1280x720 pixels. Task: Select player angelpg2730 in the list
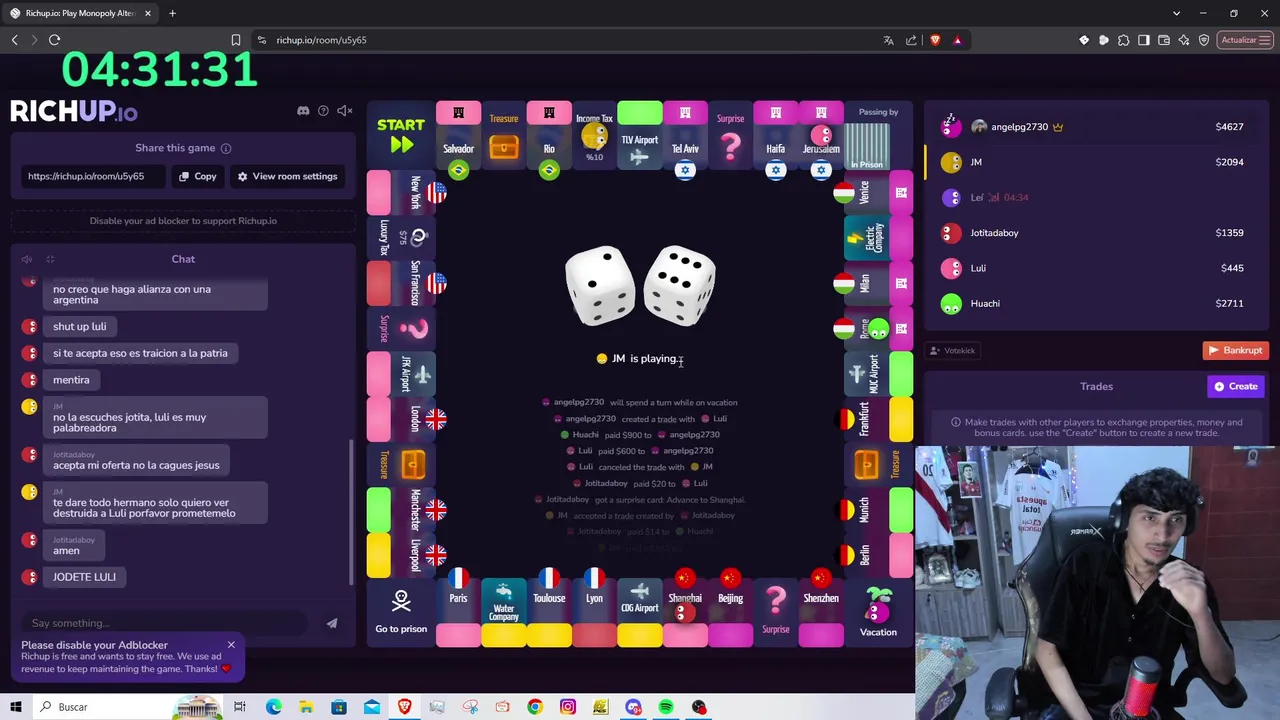(x=1095, y=127)
